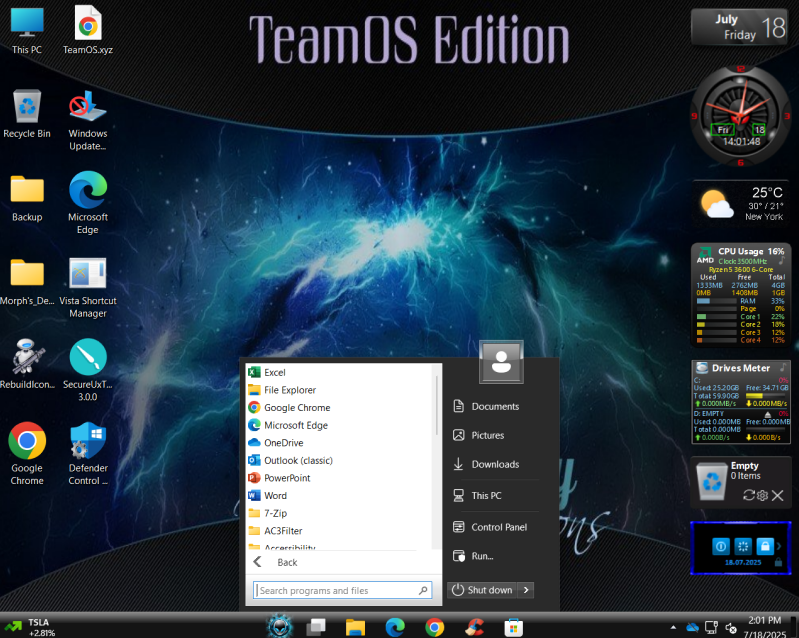Open Recycle Bin gadget settings gear

pos(762,495)
